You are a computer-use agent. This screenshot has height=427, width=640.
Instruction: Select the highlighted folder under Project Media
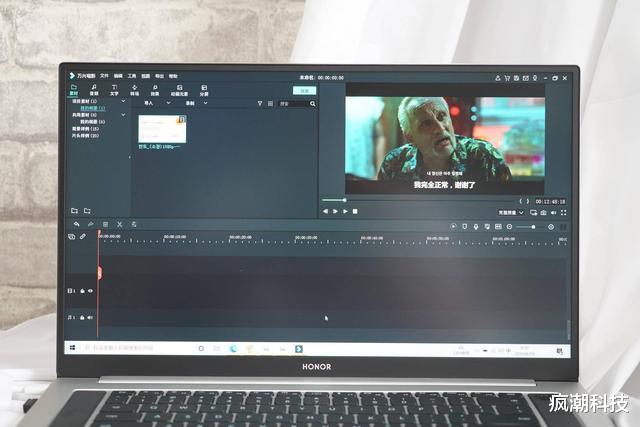pos(92,108)
